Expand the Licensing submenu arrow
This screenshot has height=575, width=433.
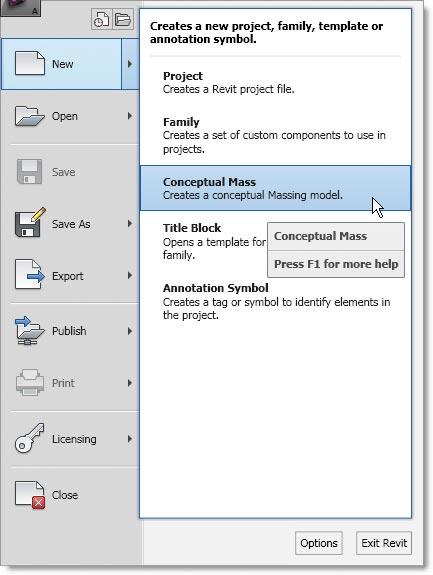tap(130, 439)
